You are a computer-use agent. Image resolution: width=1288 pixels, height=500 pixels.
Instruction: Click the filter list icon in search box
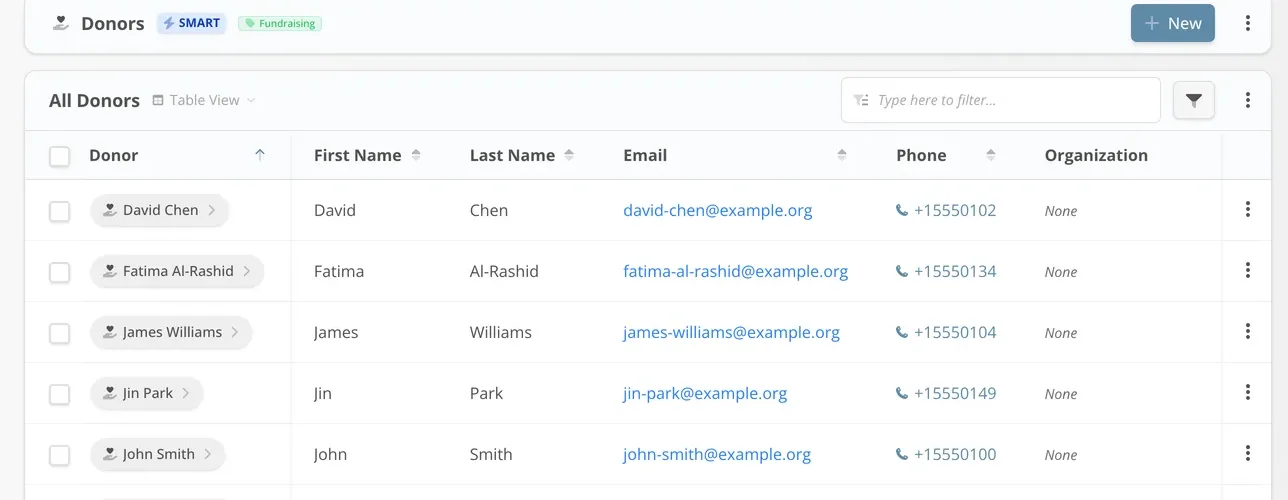(x=861, y=100)
